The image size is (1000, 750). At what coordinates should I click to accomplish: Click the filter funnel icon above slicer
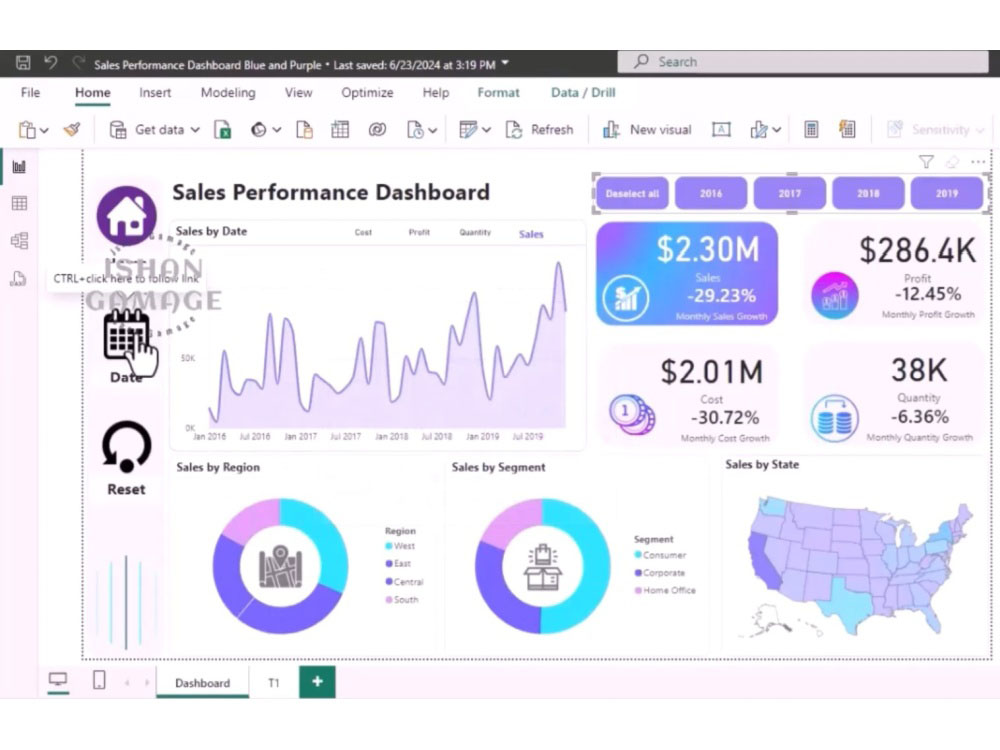point(926,162)
